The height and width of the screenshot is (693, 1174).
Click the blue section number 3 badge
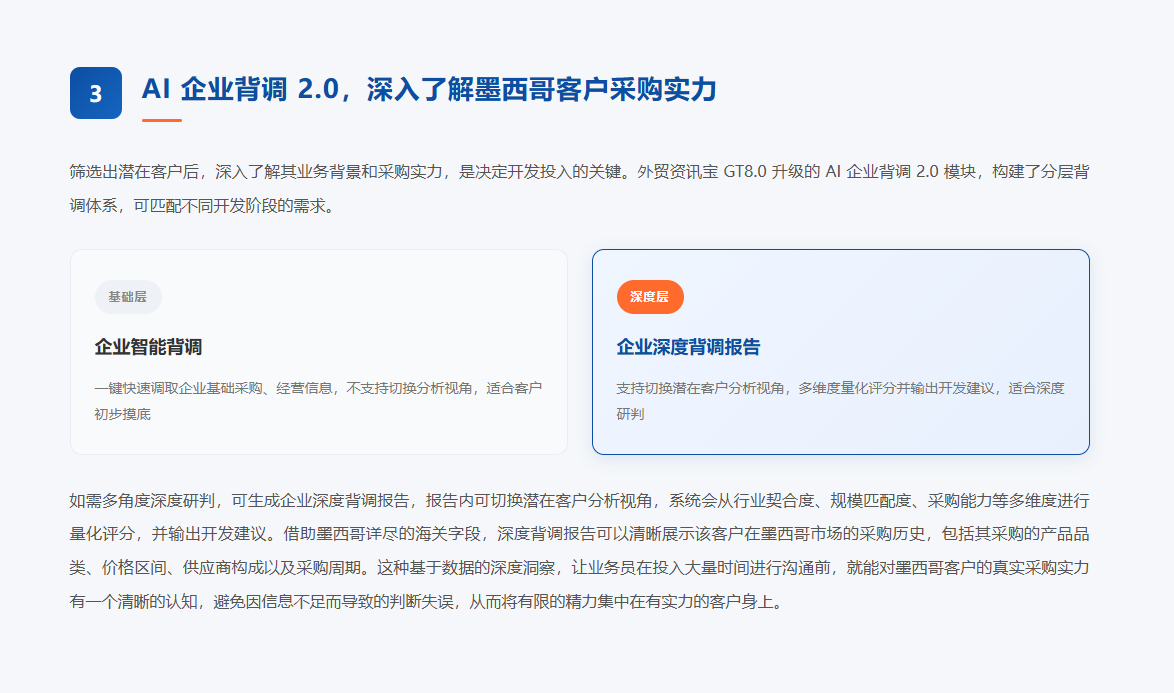point(96,93)
